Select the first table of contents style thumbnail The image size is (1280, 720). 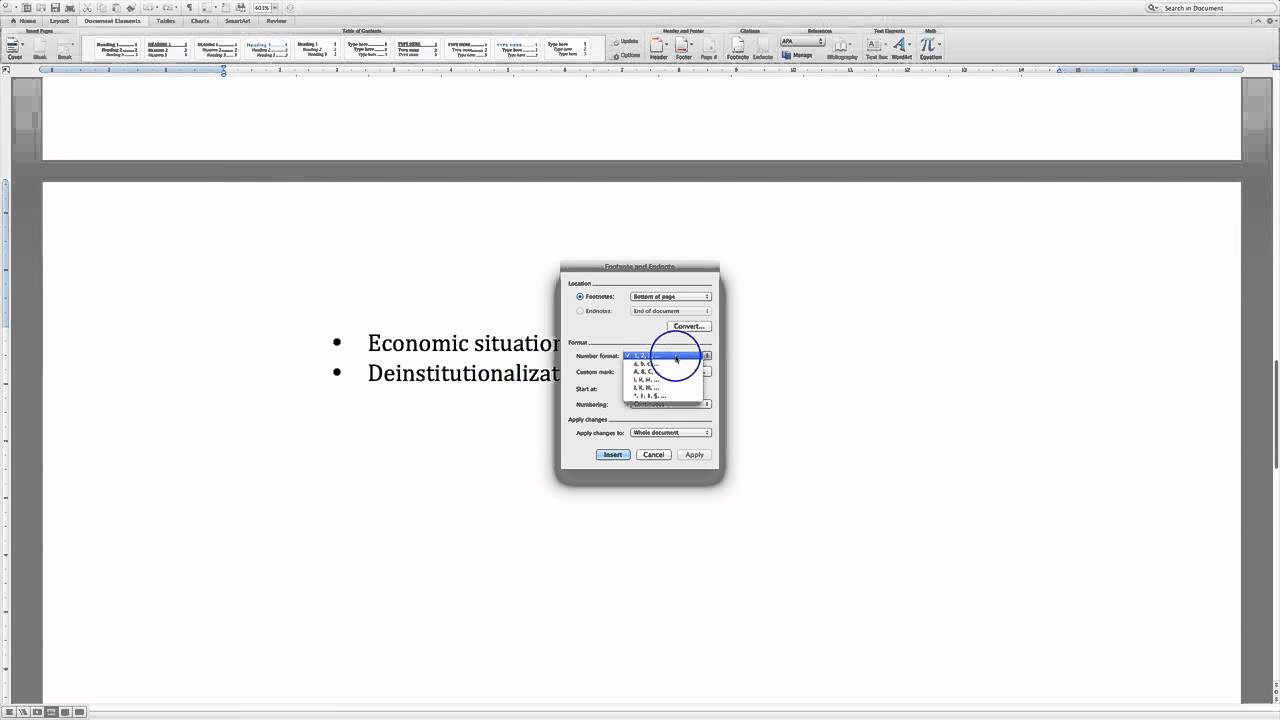(117, 49)
